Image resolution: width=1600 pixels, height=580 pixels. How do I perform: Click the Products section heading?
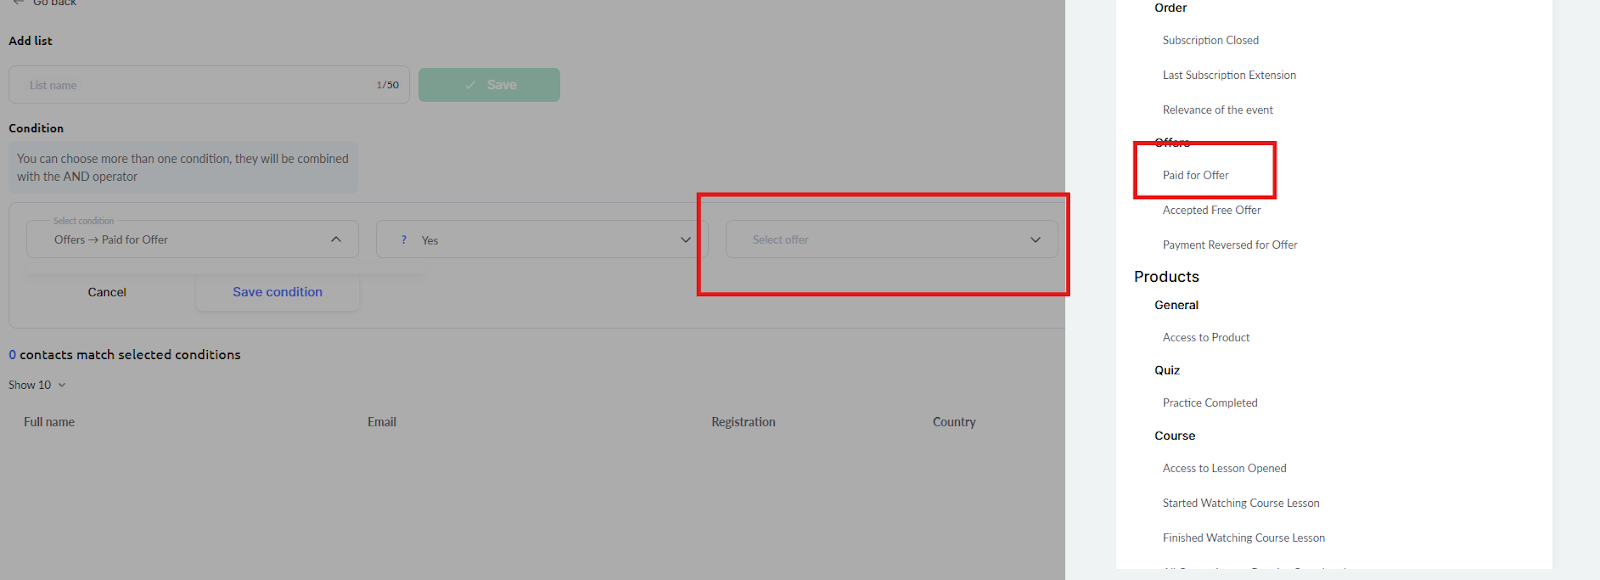(1166, 277)
